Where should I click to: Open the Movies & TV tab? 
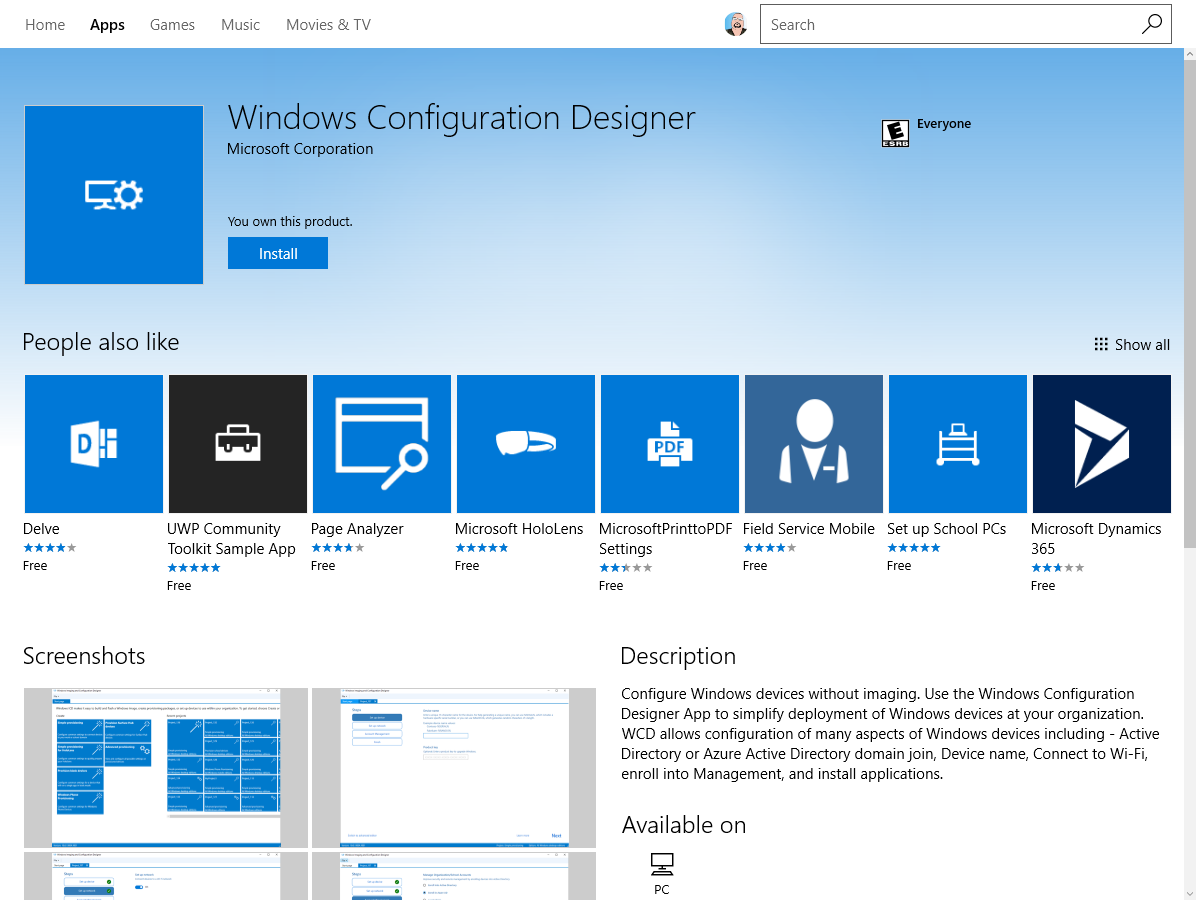tap(329, 24)
